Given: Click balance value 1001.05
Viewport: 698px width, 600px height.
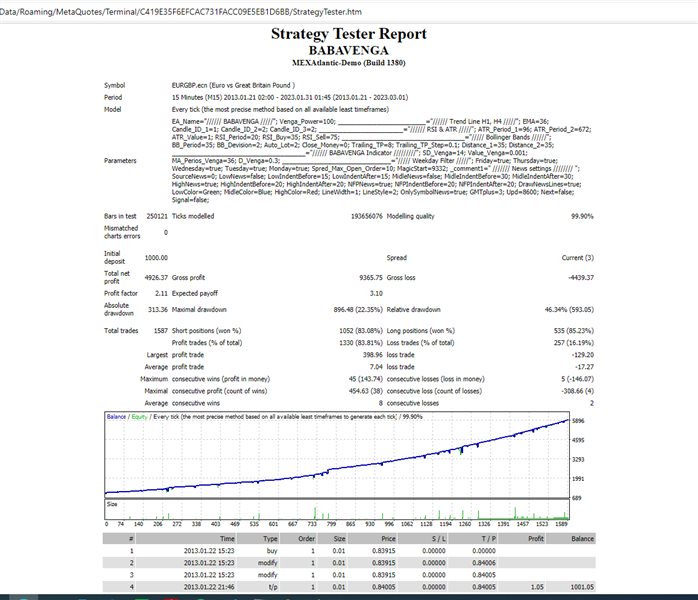Looking at the screenshot, I should coord(582,587).
